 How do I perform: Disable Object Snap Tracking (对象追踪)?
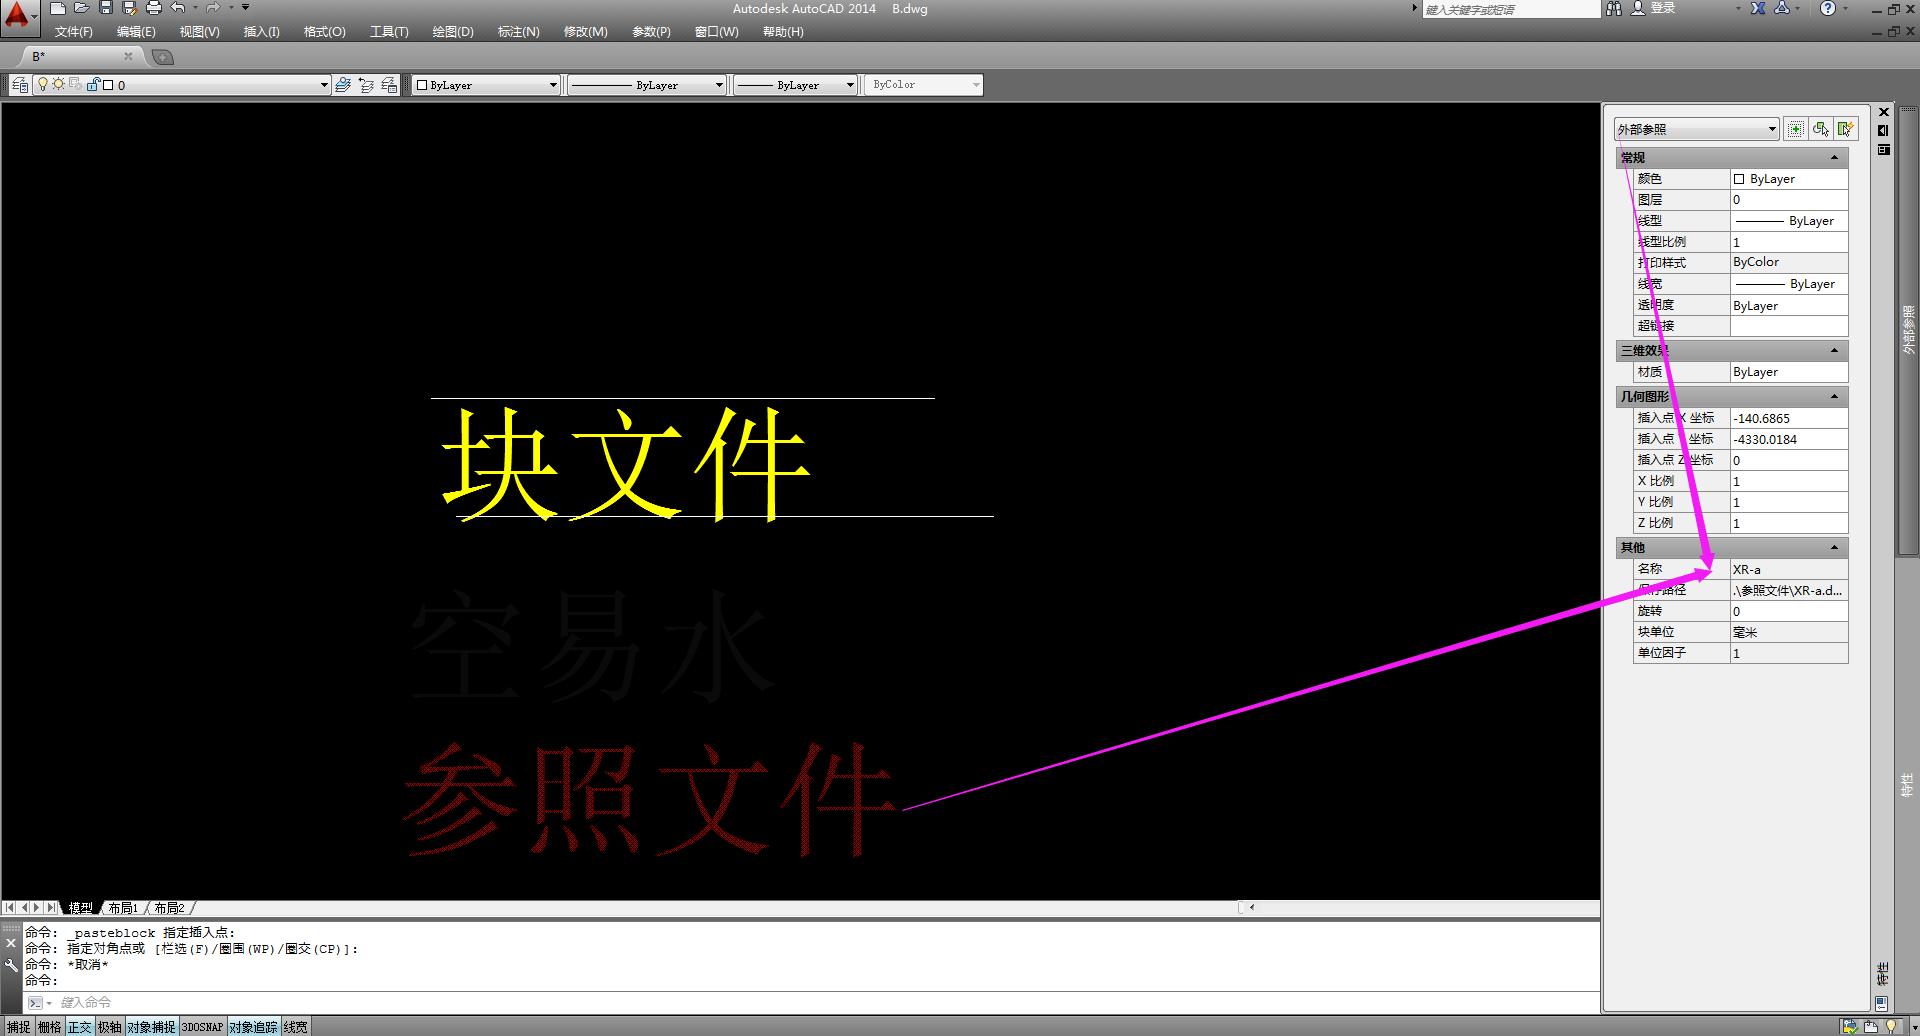click(x=254, y=1027)
